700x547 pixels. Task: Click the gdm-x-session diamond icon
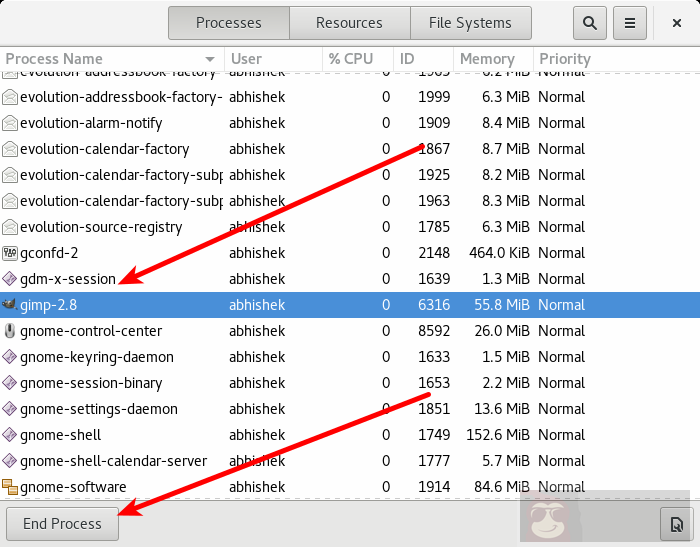10,279
